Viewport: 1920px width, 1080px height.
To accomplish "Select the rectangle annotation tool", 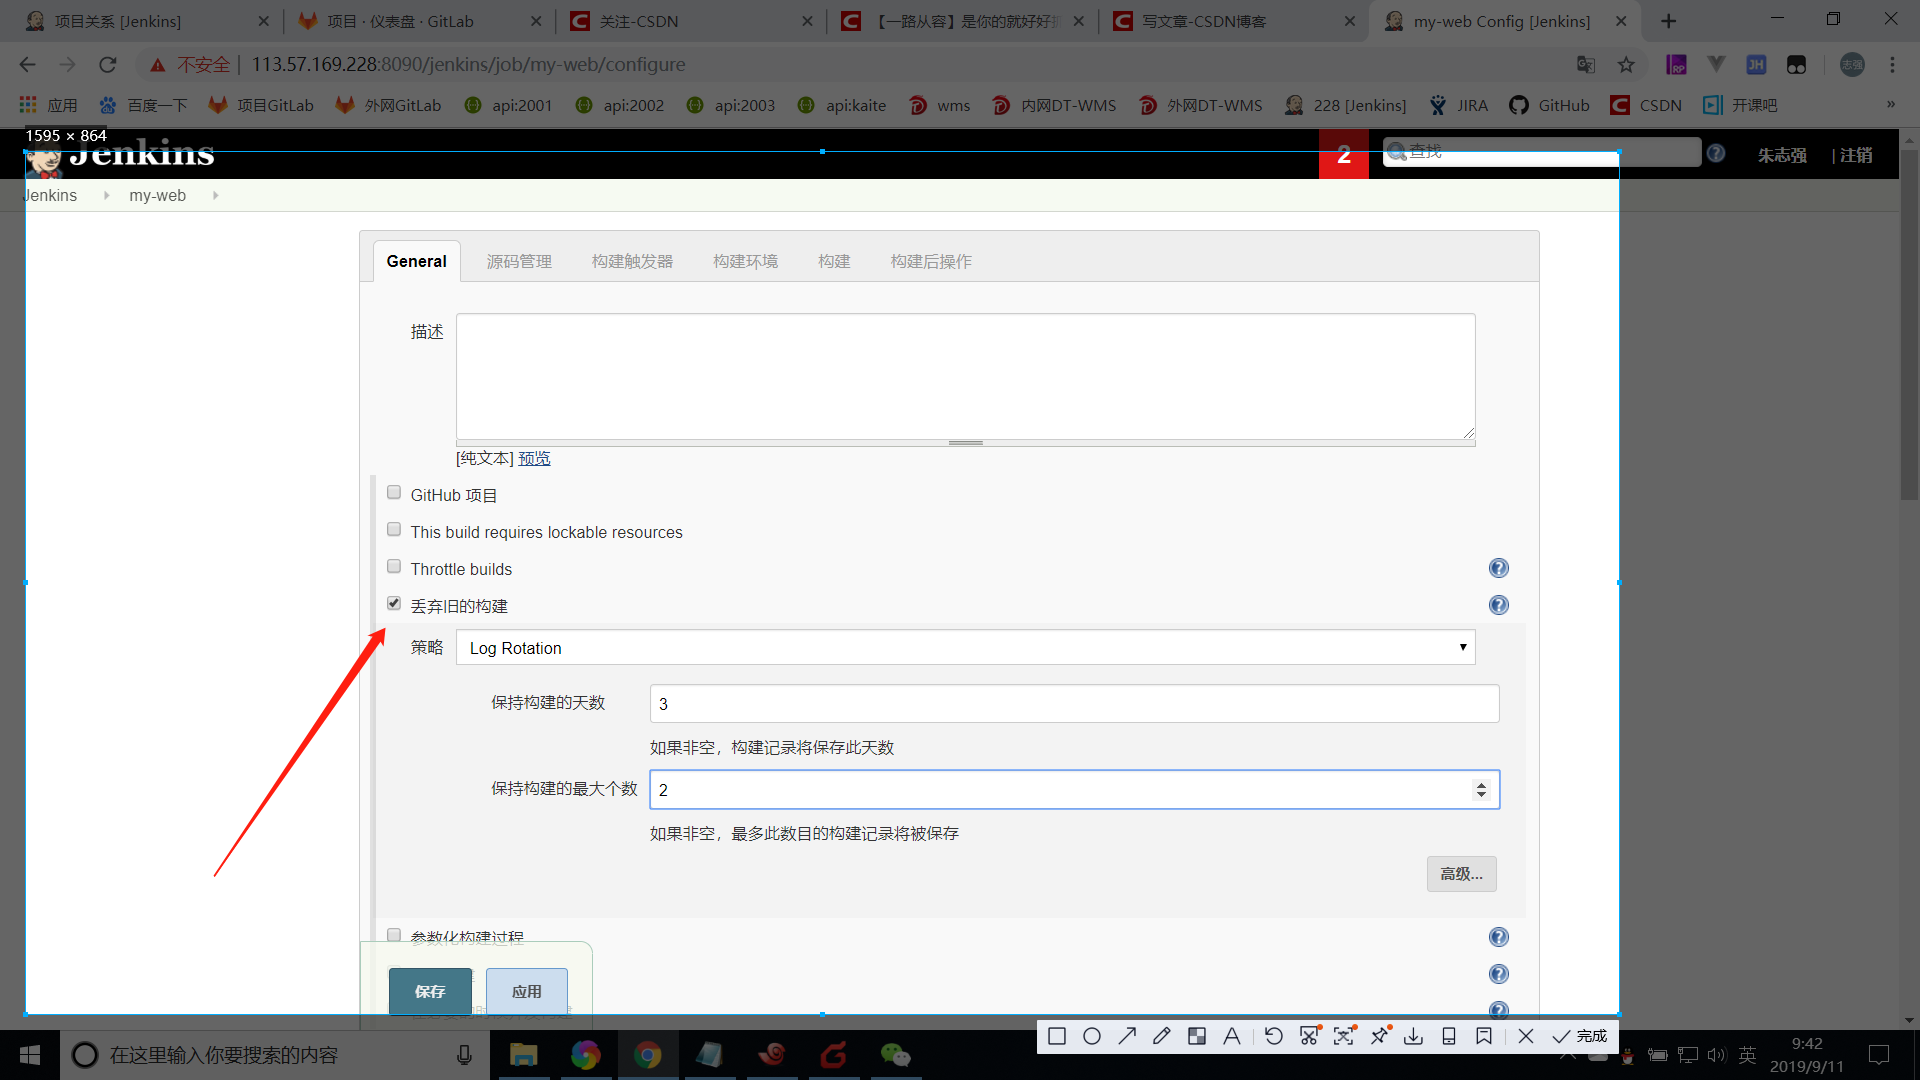I will click(x=1057, y=1036).
